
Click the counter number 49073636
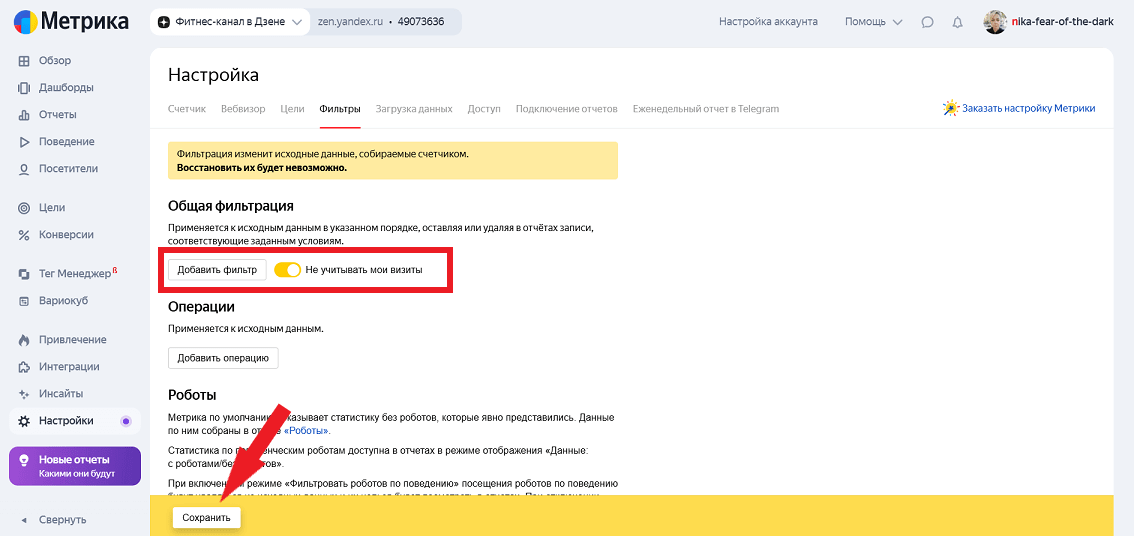tap(421, 22)
